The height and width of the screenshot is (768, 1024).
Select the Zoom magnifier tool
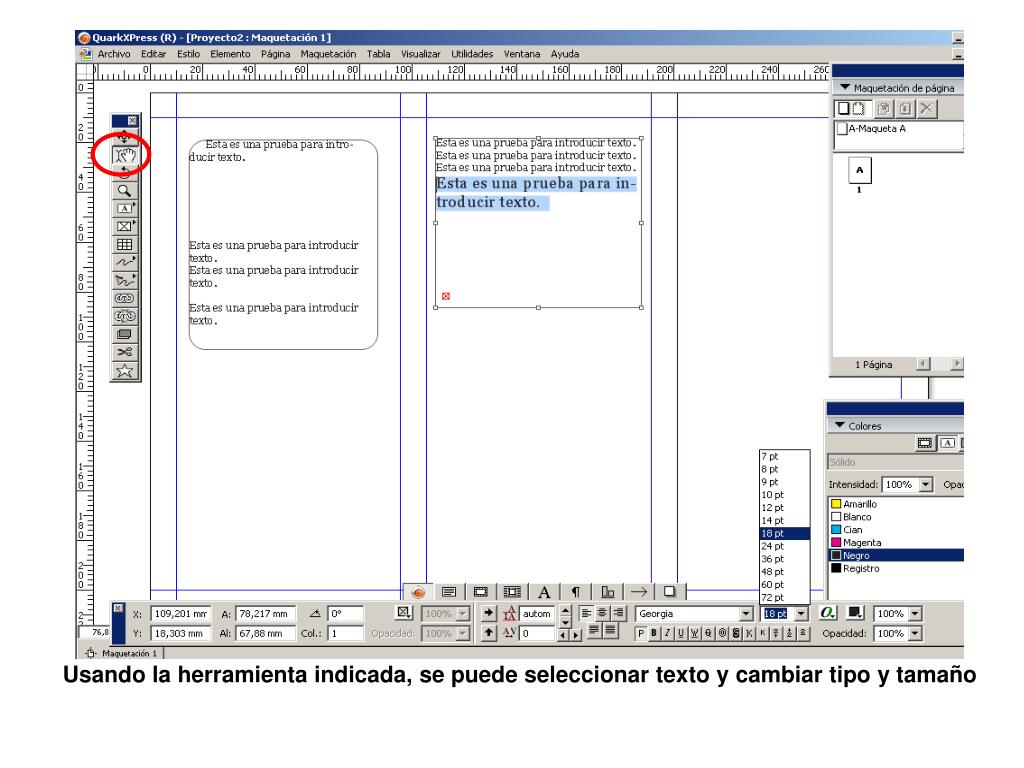click(124, 191)
